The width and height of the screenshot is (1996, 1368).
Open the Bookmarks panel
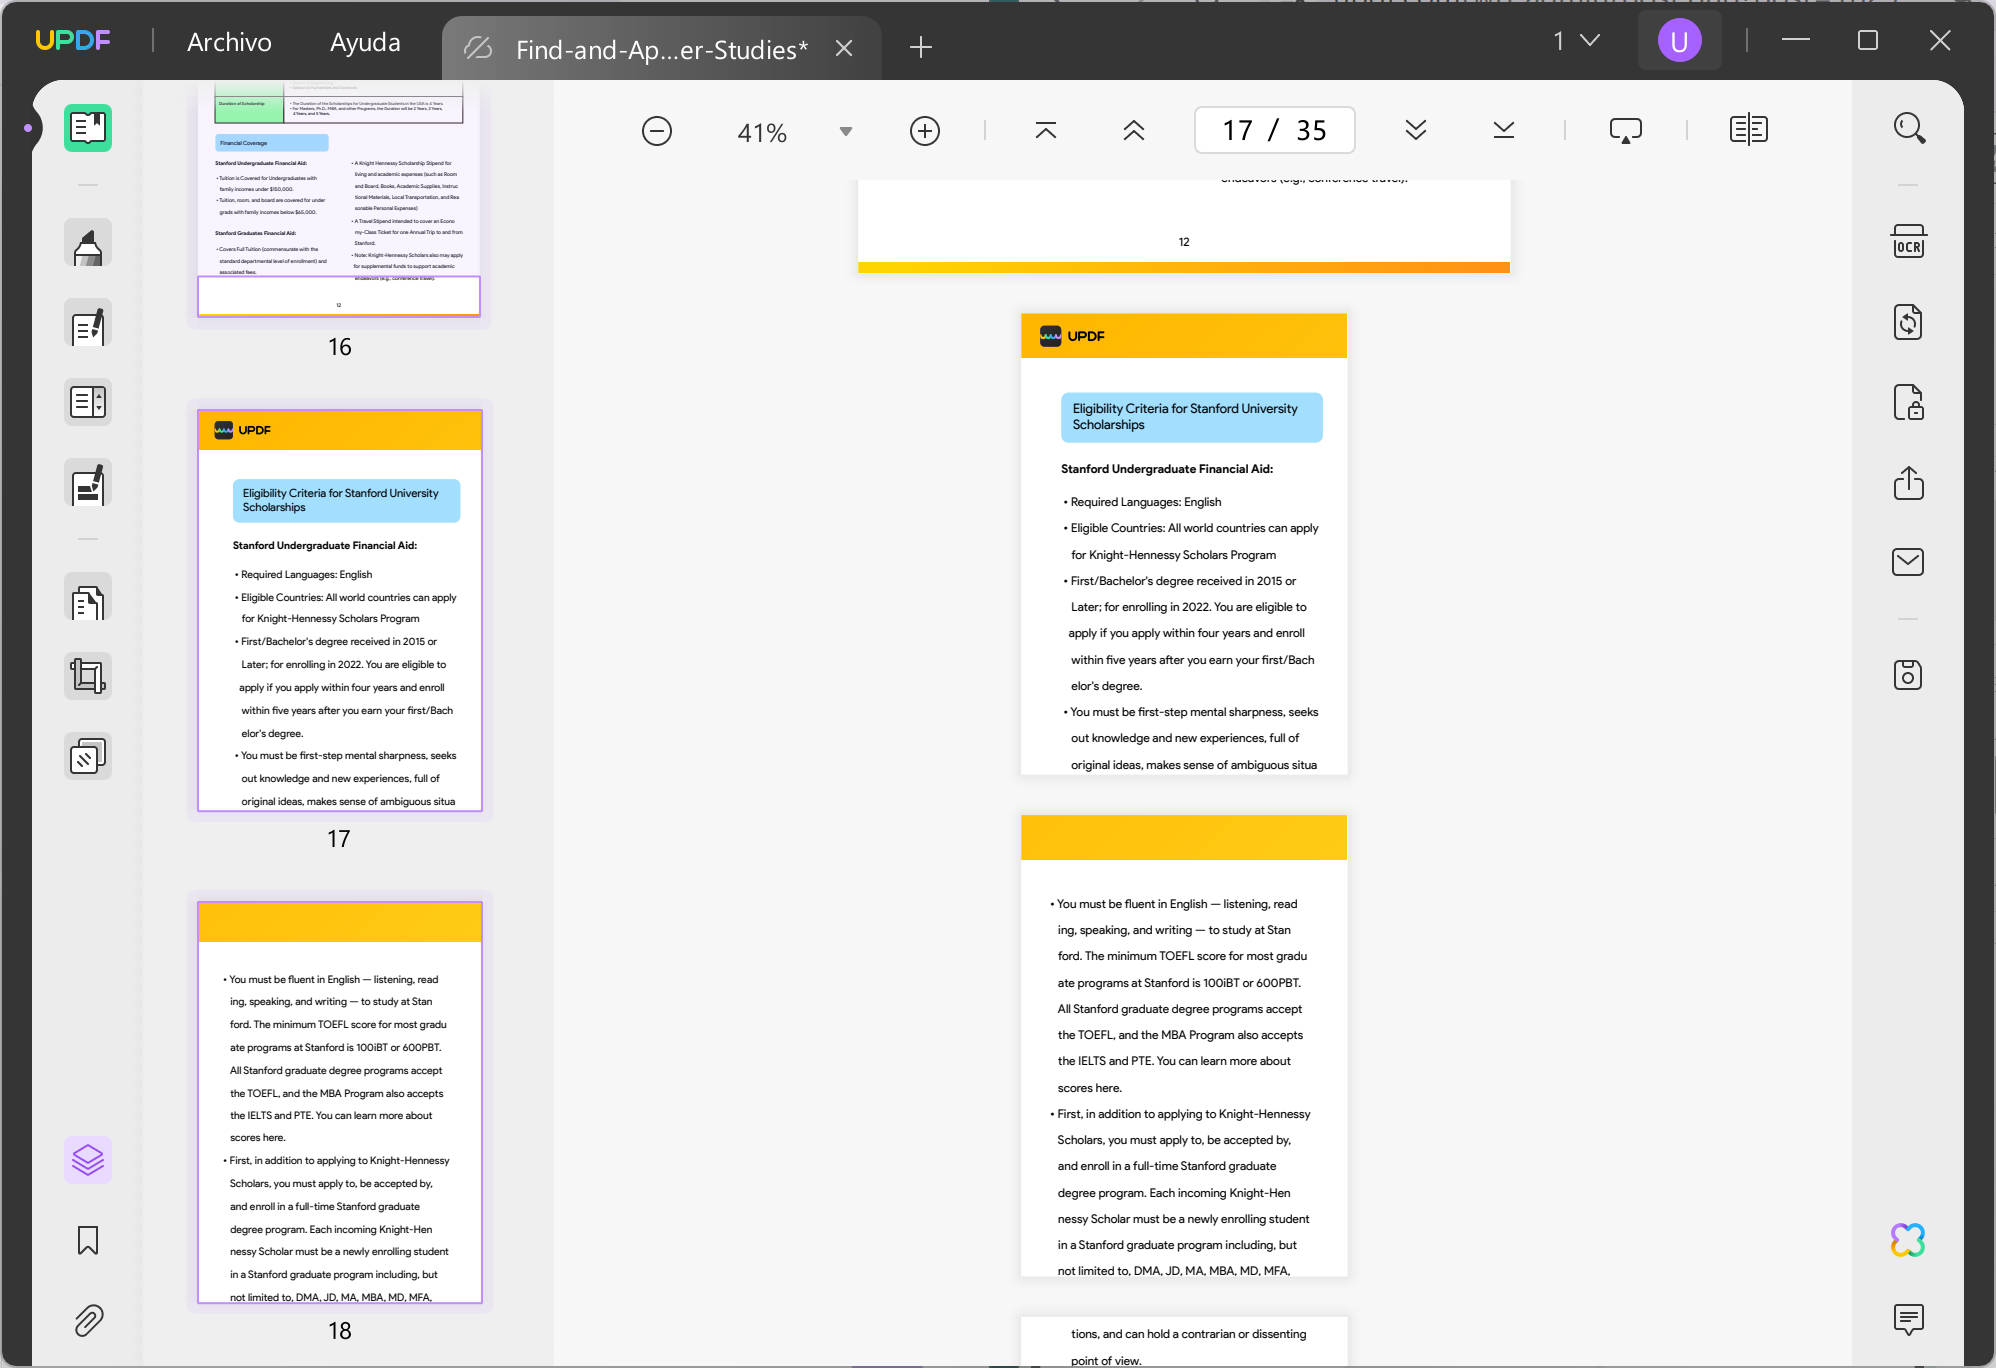88,1241
